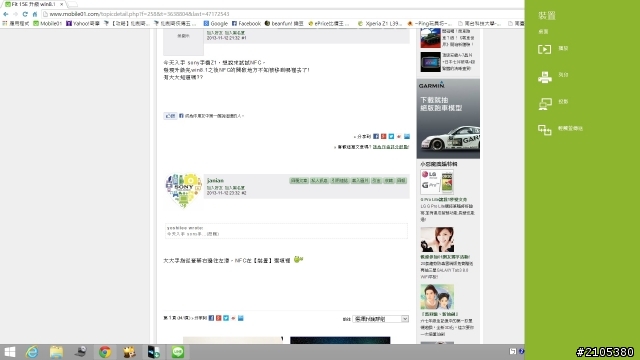Share first post via Facebook icon

(x=376, y=136)
